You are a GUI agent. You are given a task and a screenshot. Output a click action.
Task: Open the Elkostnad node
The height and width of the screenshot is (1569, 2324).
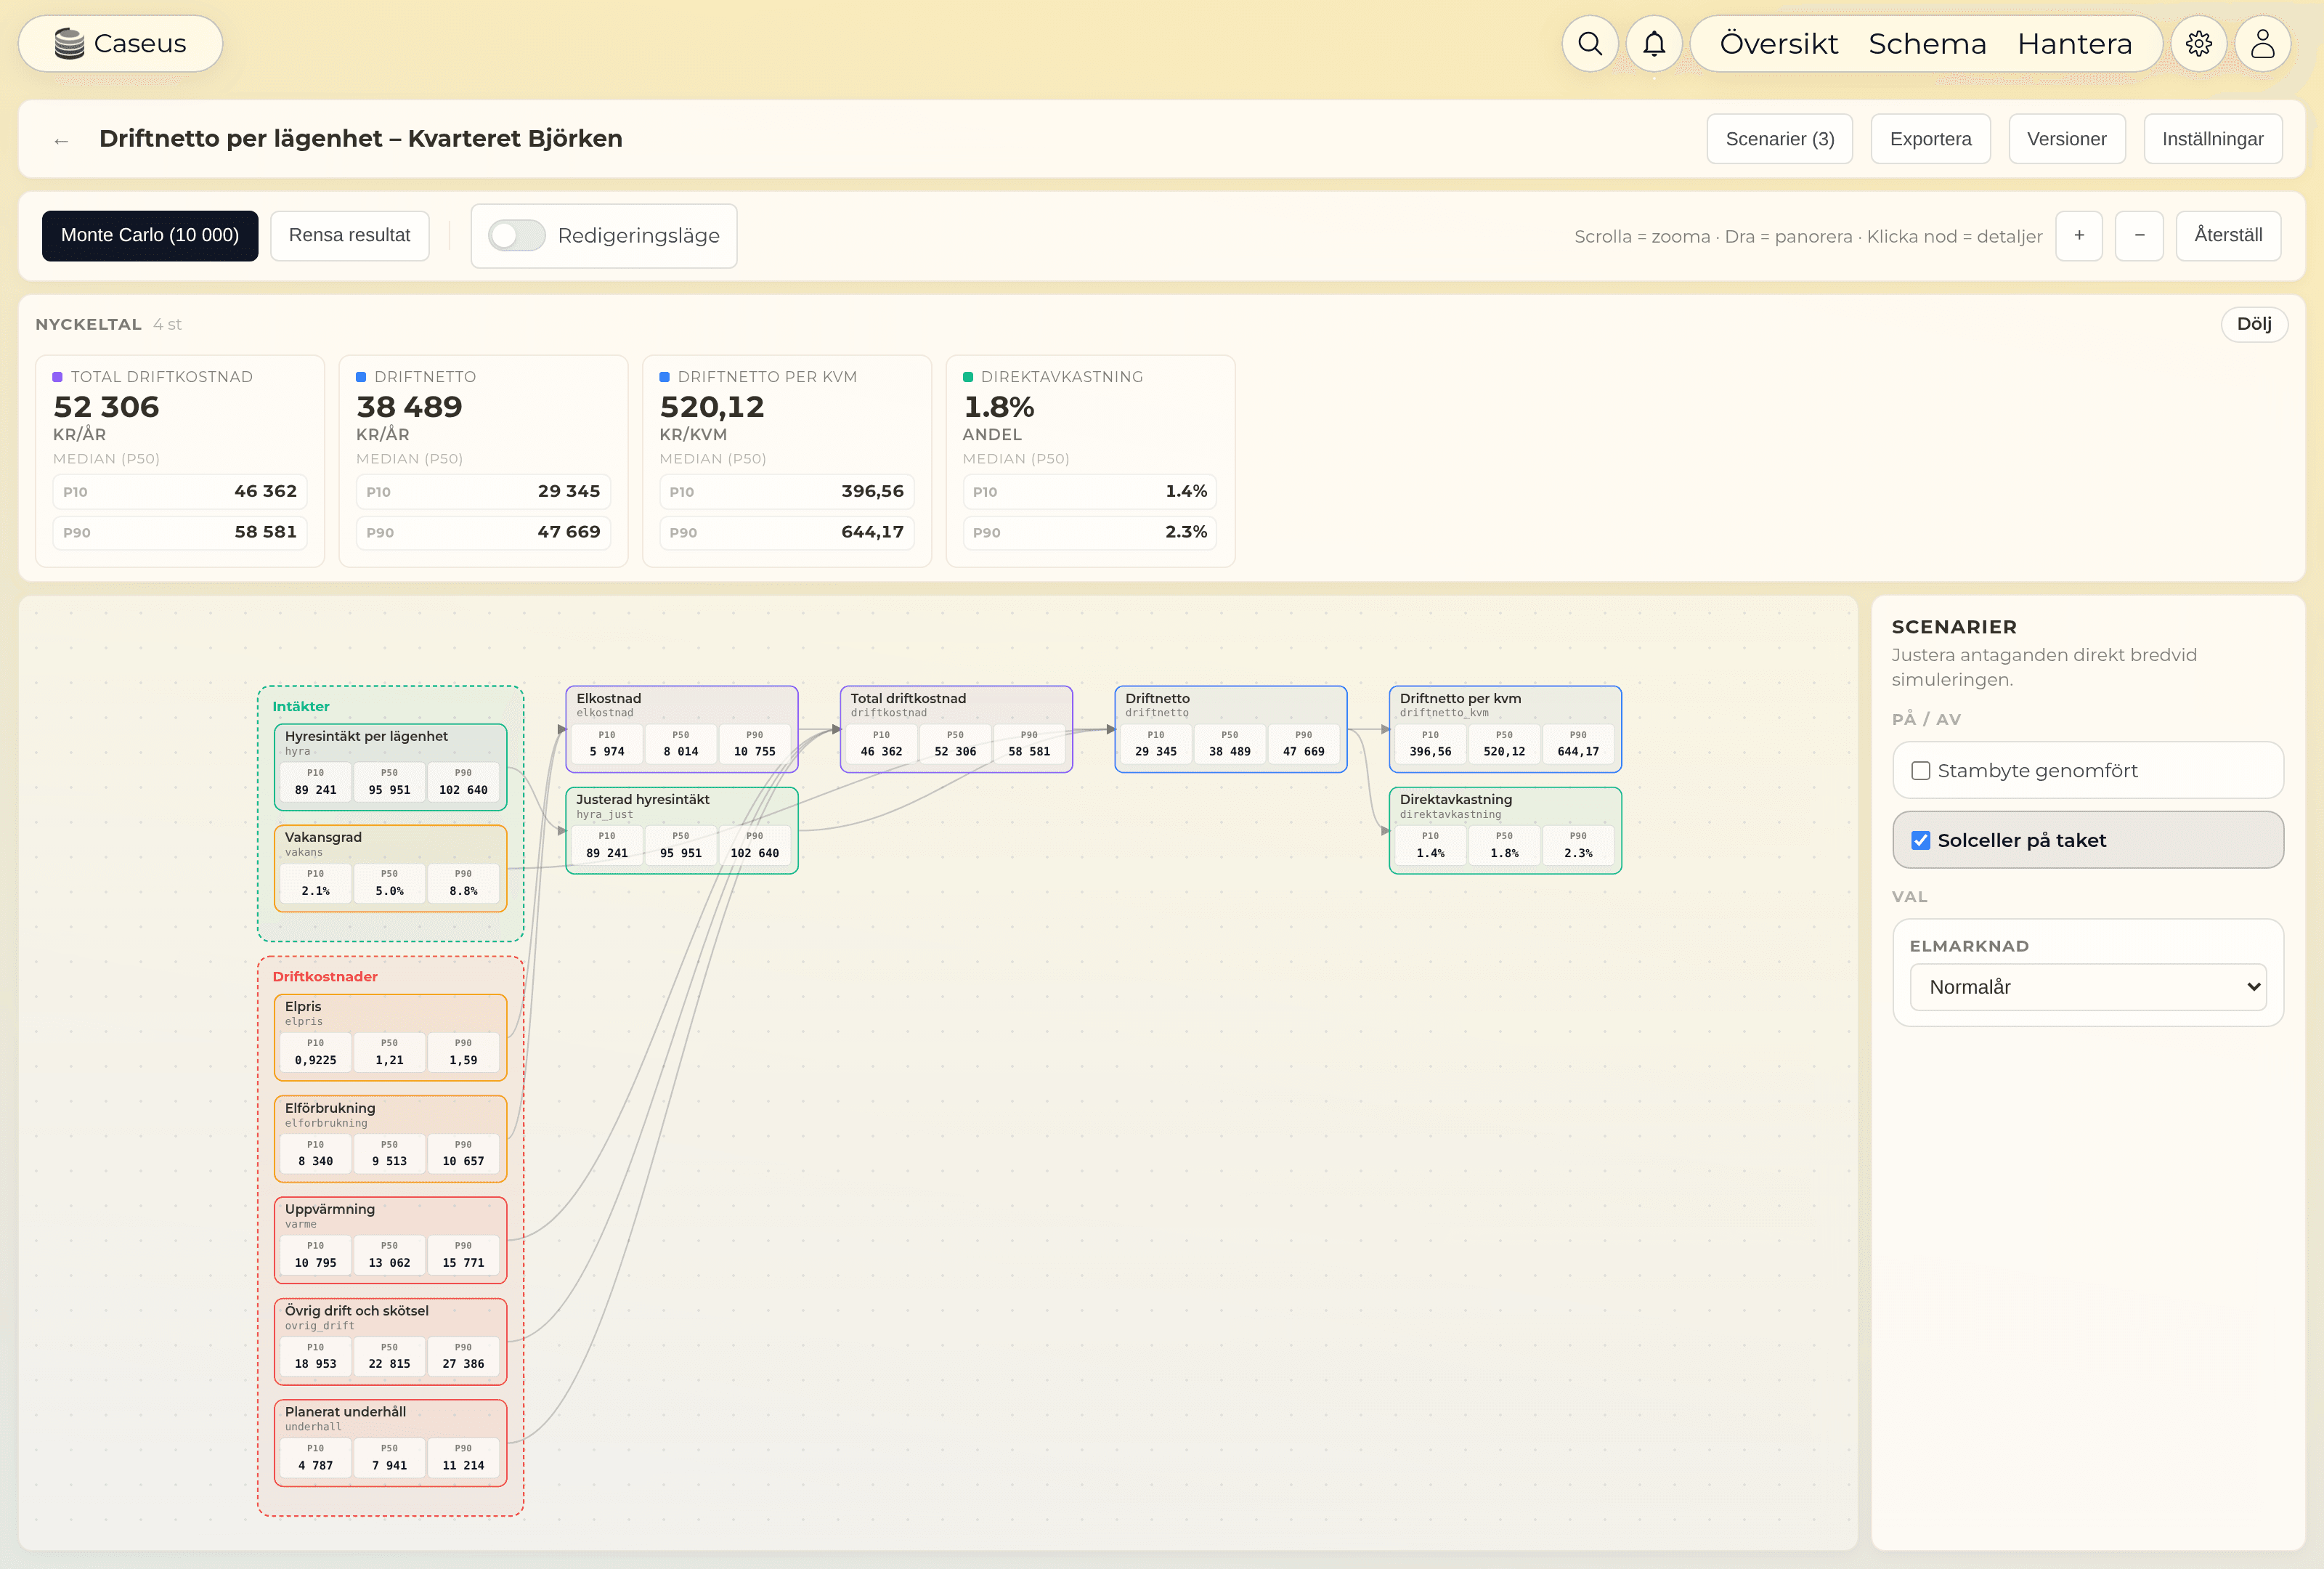(682, 729)
